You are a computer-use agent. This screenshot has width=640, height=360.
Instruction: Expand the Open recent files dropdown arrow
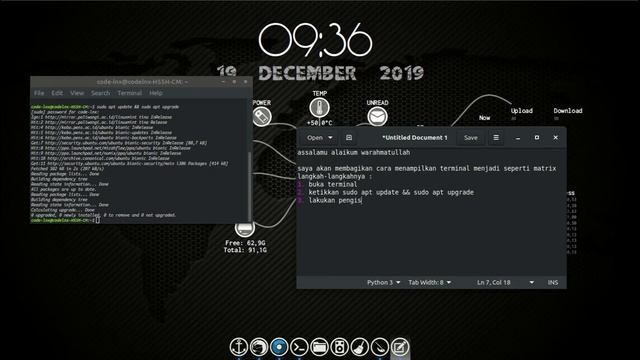pyautogui.click(x=331, y=138)
